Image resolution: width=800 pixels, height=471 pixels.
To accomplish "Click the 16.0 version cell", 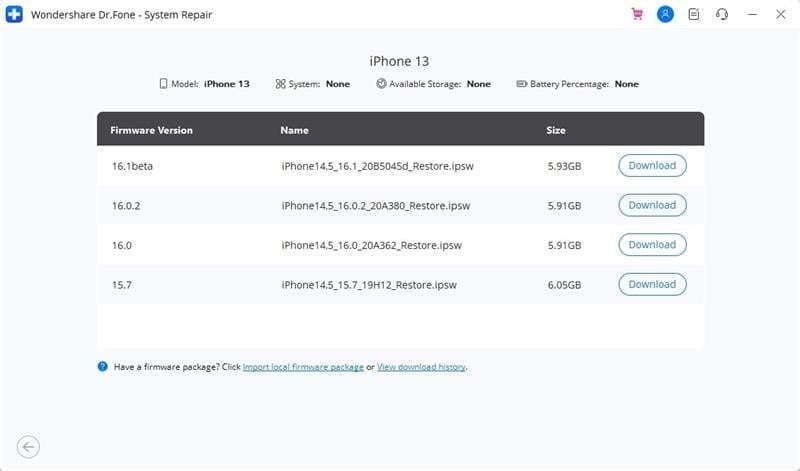I will (121, 245).
